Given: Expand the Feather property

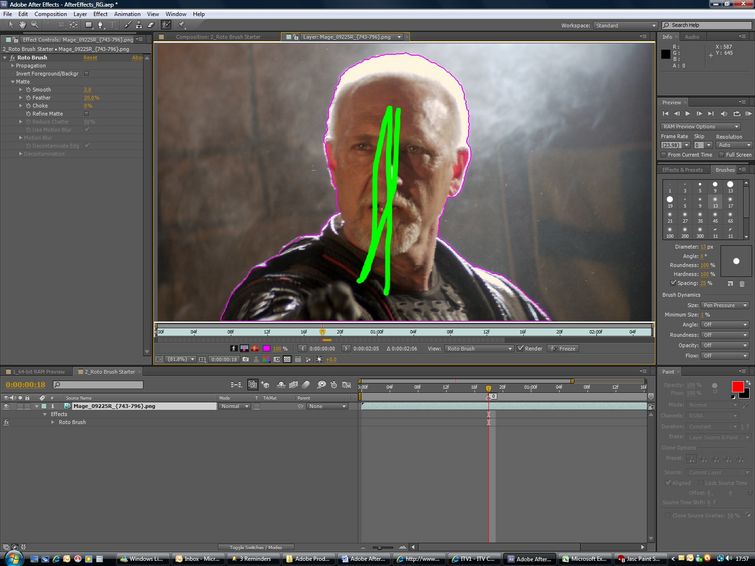Looking at the screenshot, I should click(20, 98).
